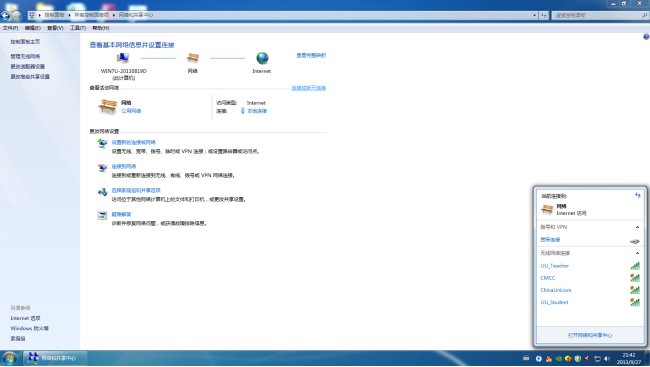The height and width of the screenshot is (367, 650).
Task: Open Control Panel Home link in sidebar
Action: (25, 42)
